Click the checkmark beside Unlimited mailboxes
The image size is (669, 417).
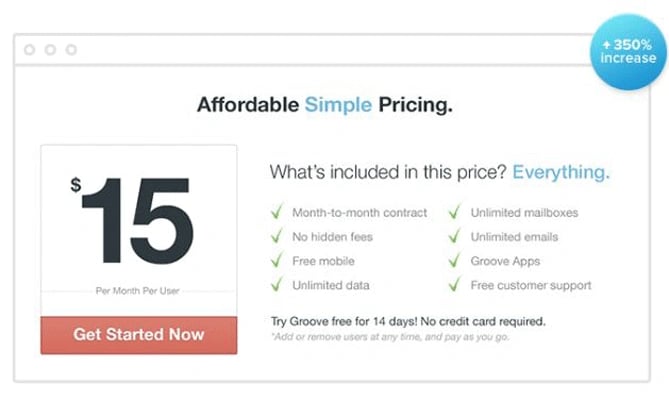coord(454,212)
